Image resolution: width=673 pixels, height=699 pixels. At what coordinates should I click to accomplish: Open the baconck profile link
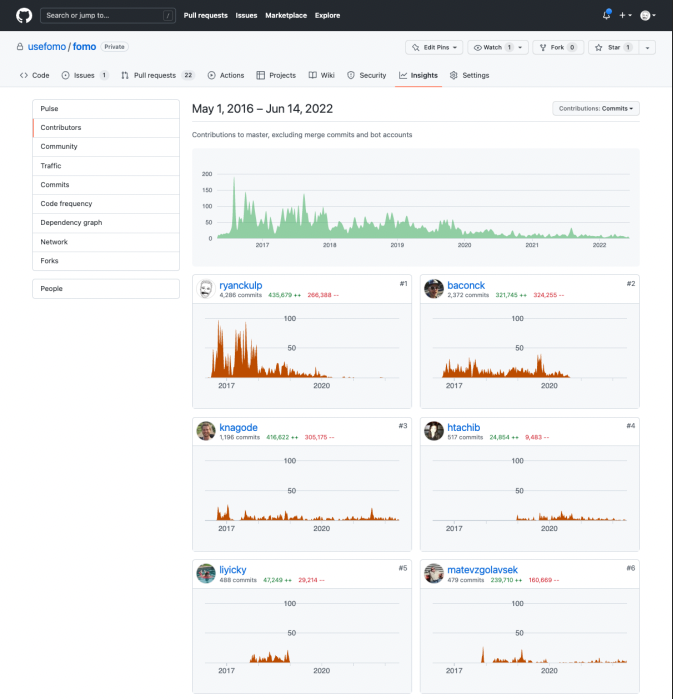[466, 285]
